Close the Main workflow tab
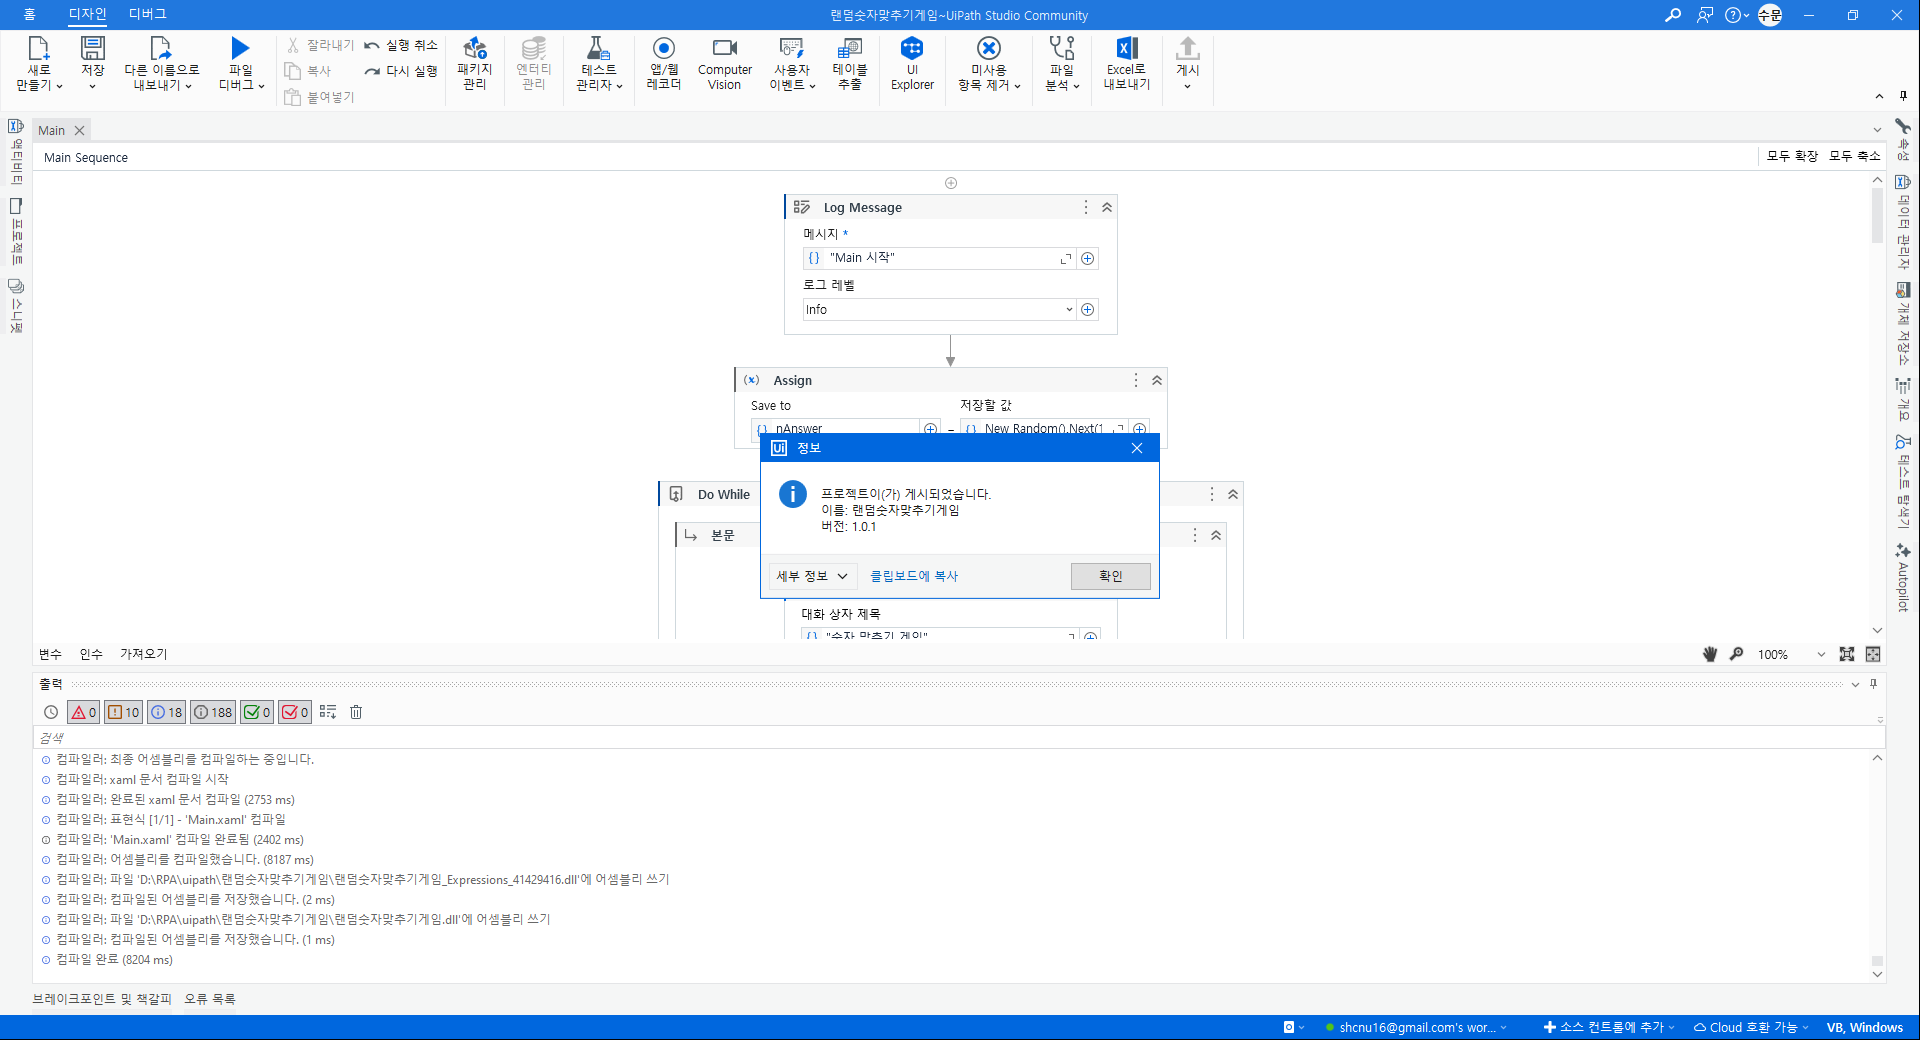Viewport: 1920px width, 1040px height. [x=80, y=130]
